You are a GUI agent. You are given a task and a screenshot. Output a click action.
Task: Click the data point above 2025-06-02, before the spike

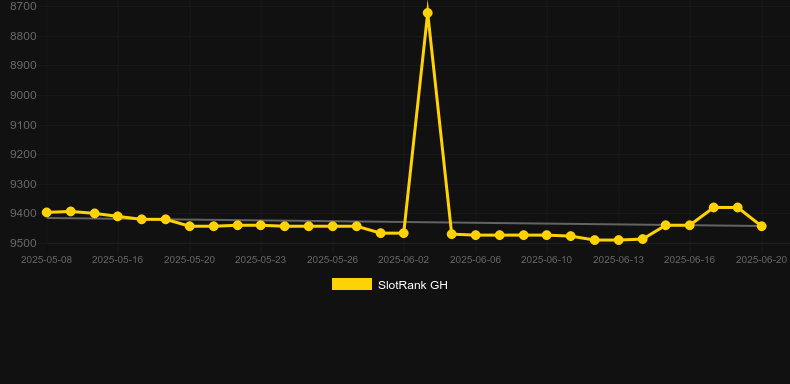(404, 233)
